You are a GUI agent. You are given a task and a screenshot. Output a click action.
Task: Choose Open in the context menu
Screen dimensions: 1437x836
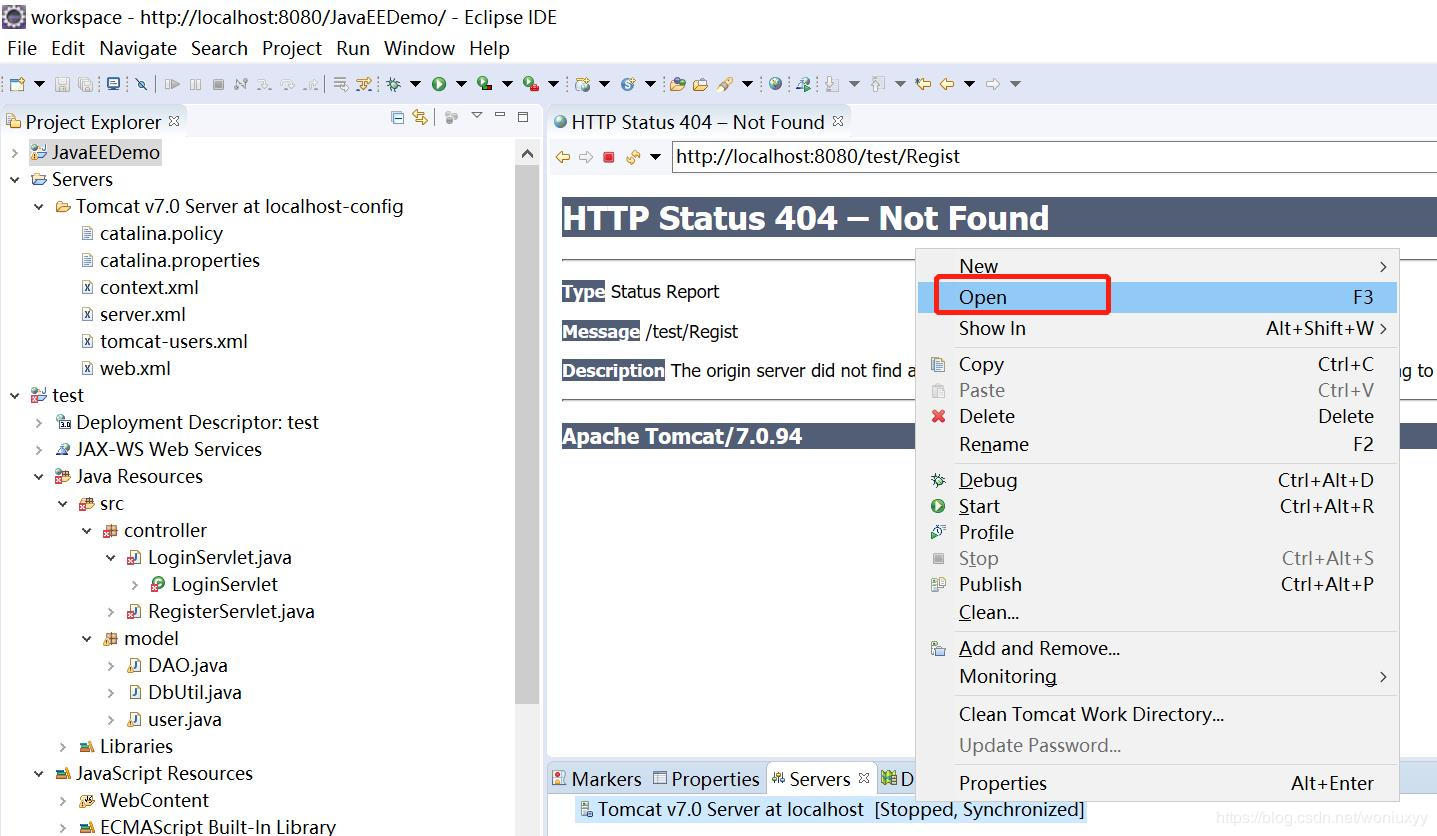[x=1157, y=297]
